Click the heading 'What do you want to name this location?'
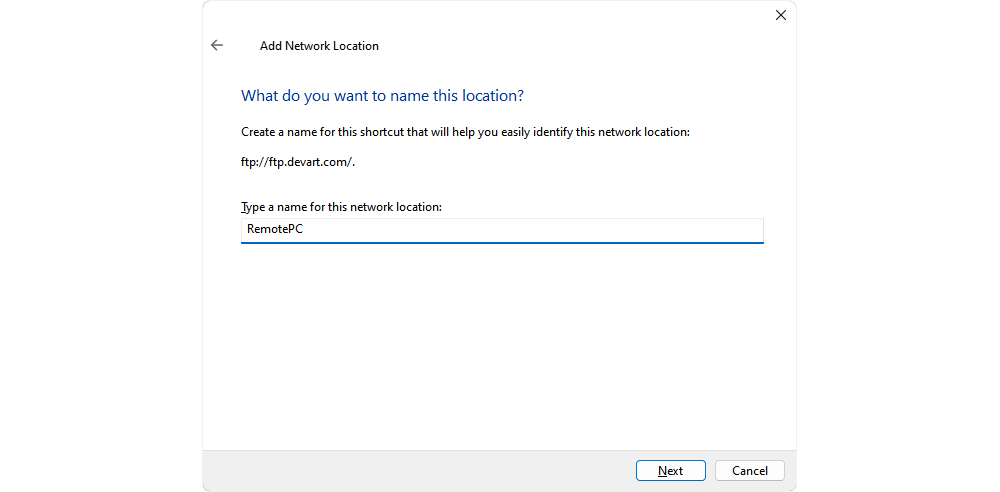1000x492 pixels. coord(382,96)
